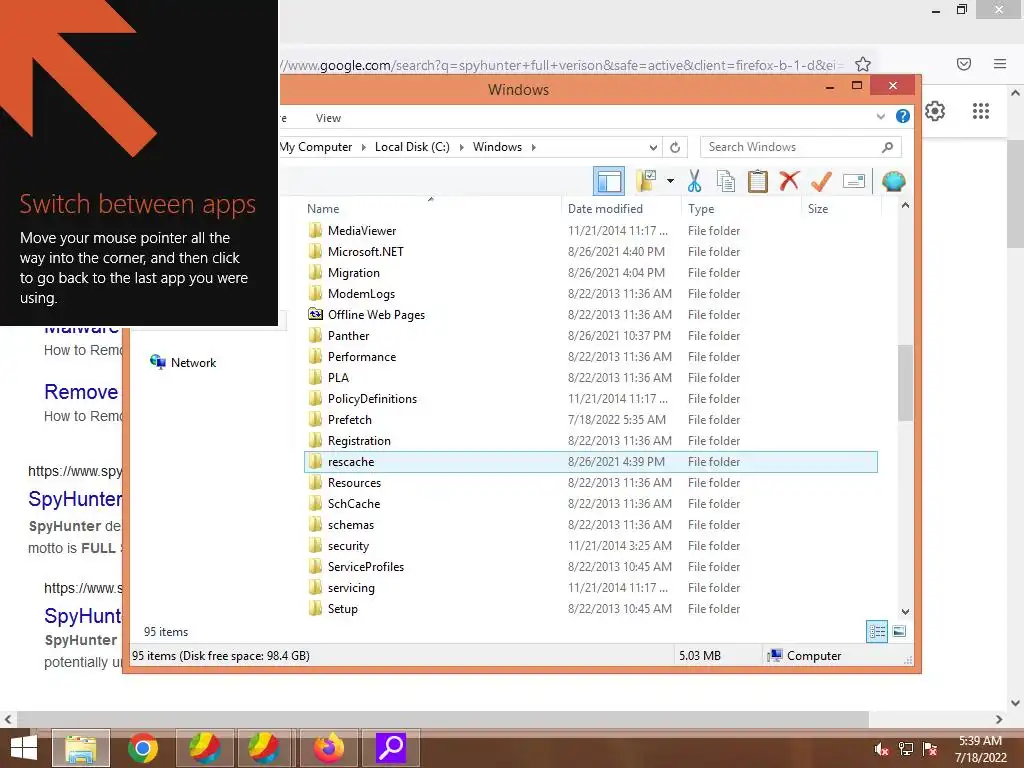
Task: Click the Copy documents icon
Action: [726, 181]
